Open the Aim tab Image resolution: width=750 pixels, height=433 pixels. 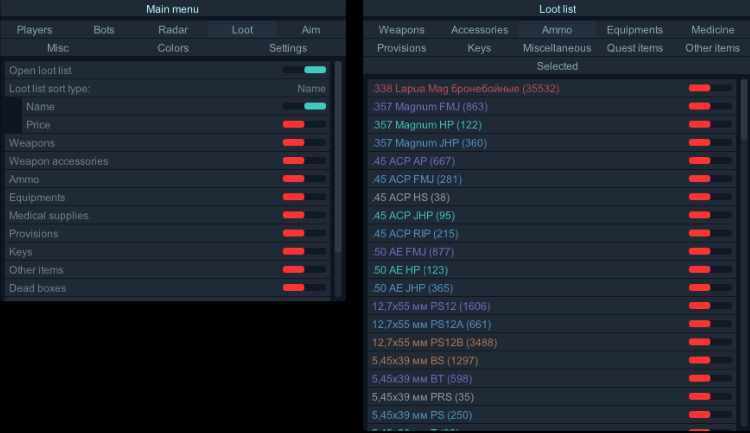tap(311, 30)
